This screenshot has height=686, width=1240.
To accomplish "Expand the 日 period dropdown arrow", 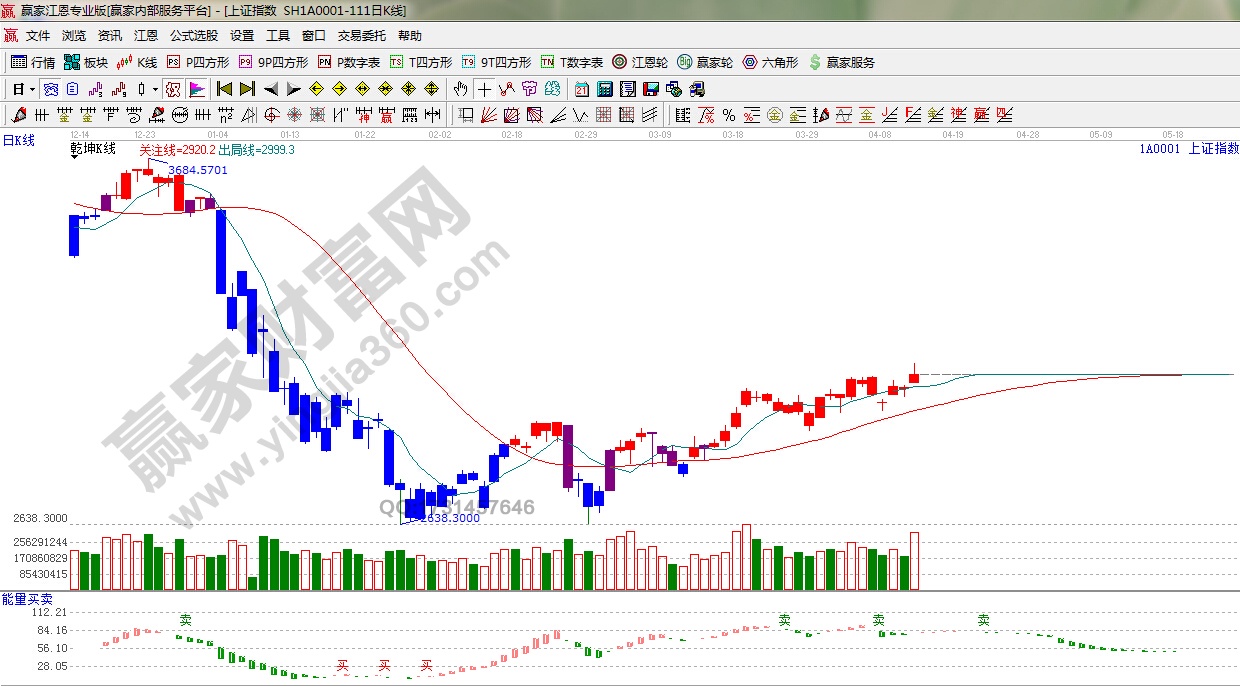I will 32,89.
